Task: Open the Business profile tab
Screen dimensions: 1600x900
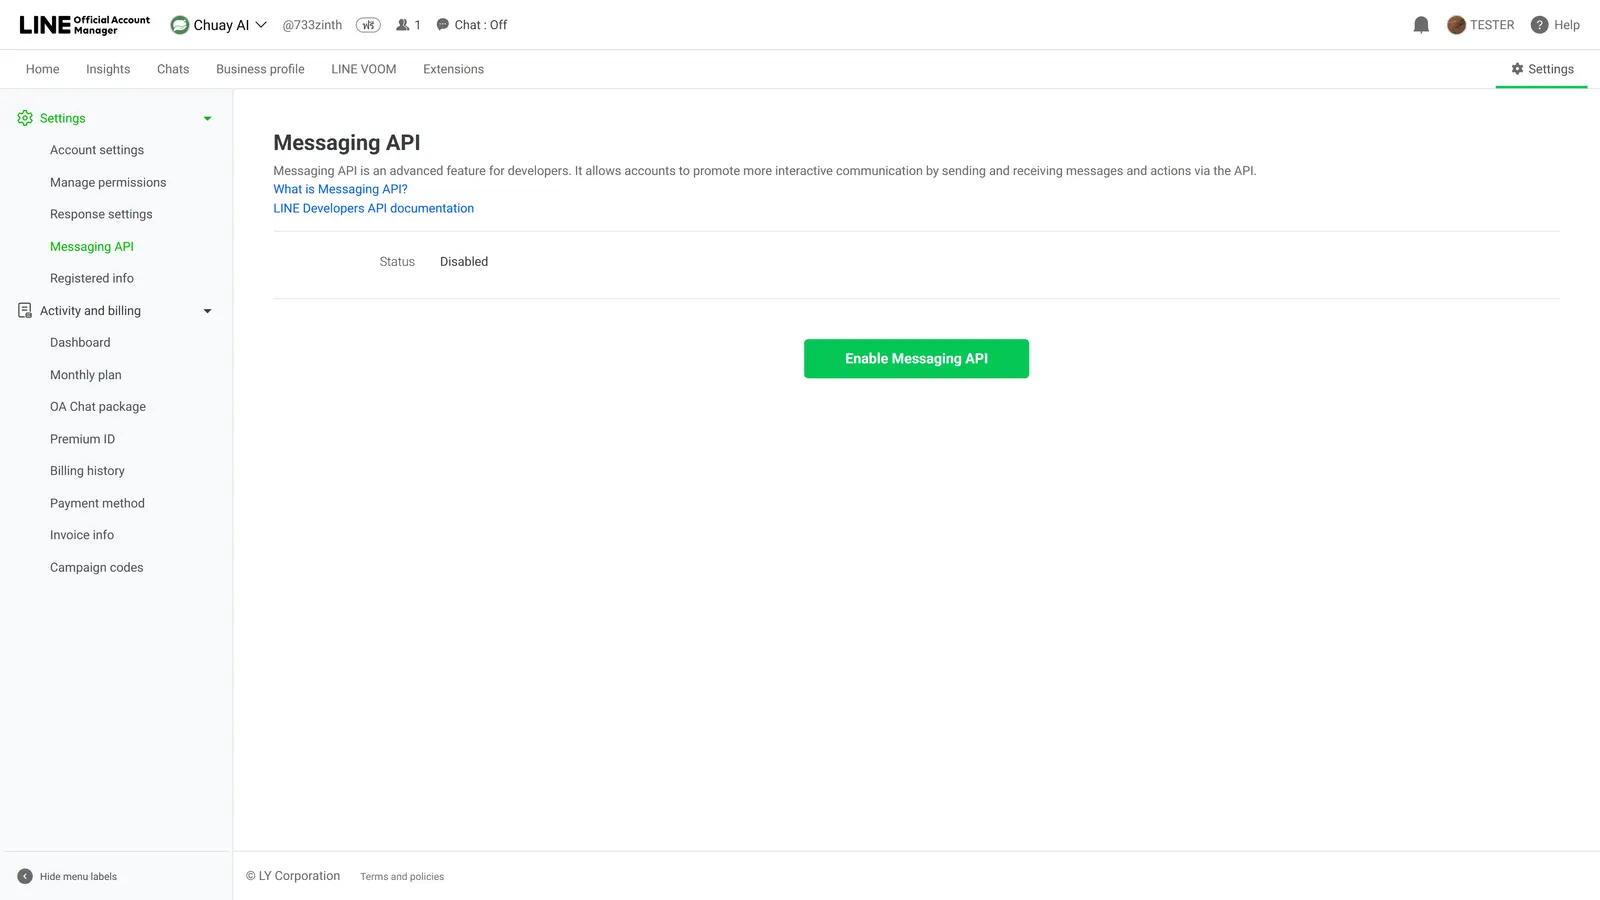Action: pyautogui.click(x=260, y=69)
